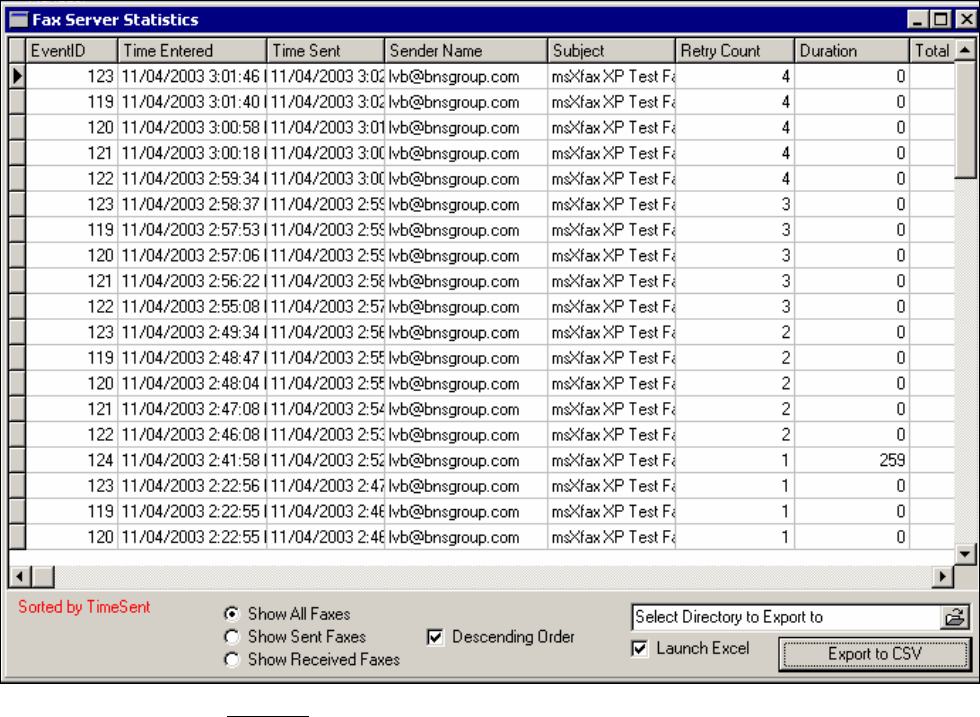Click the Select Directory to Export to field

(786, 618)
